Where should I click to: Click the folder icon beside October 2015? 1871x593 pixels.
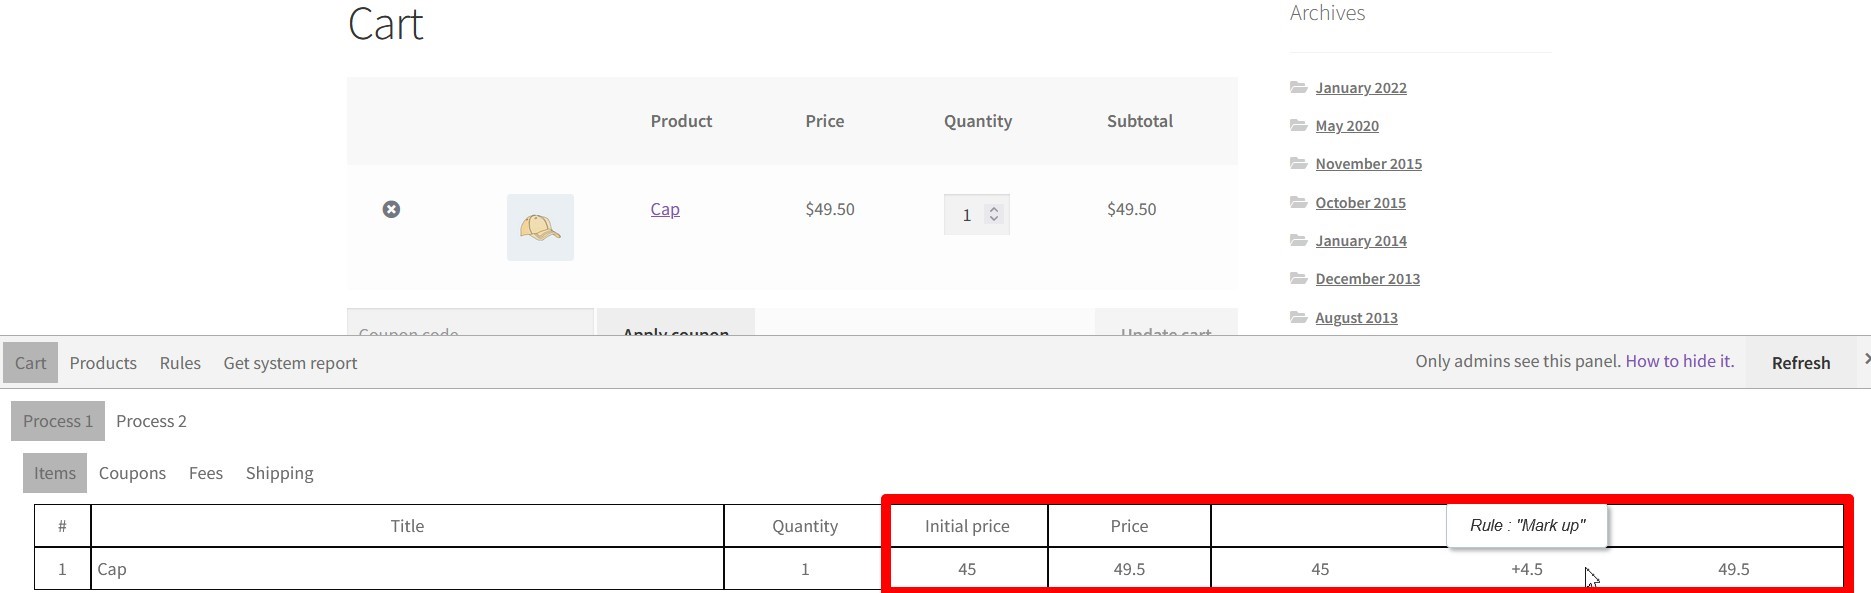click(1299, 202)
